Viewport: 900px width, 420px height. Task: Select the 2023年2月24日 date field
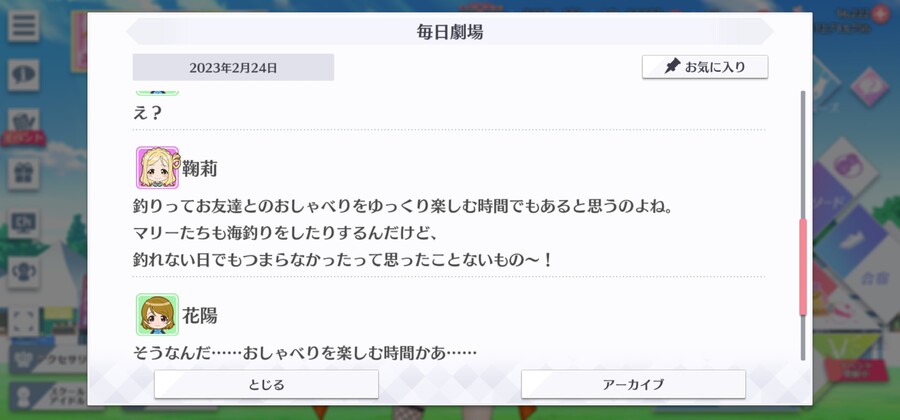pos(233,68)
